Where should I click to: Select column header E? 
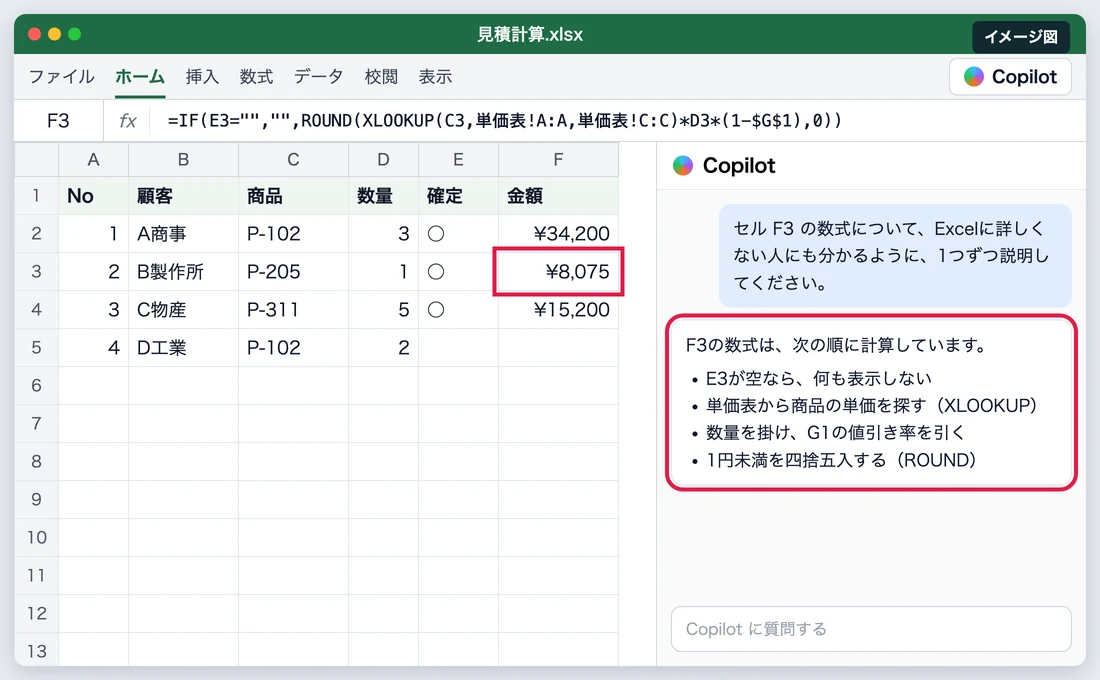pos(458,160)
